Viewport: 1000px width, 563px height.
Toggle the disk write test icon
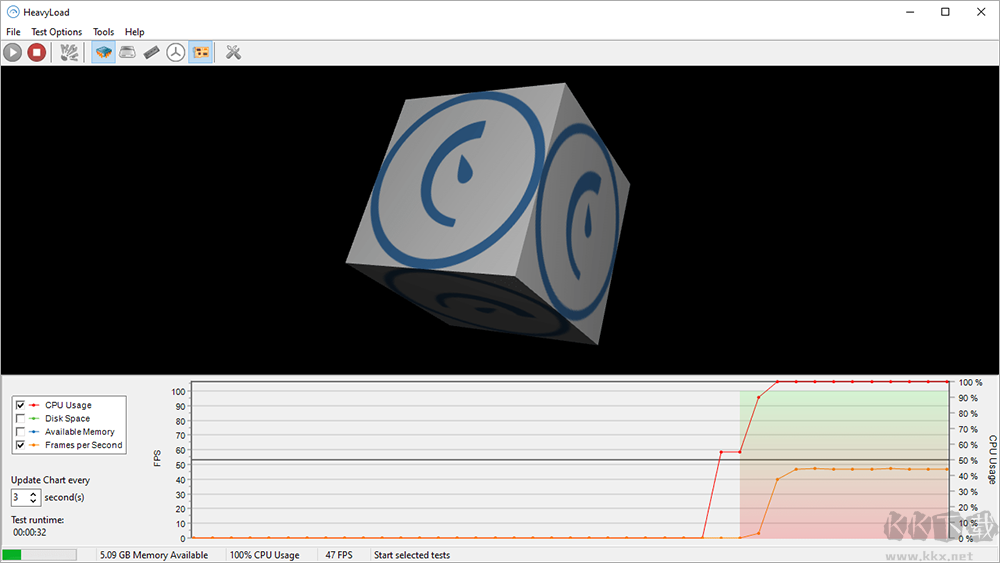[x=128, y=52]
